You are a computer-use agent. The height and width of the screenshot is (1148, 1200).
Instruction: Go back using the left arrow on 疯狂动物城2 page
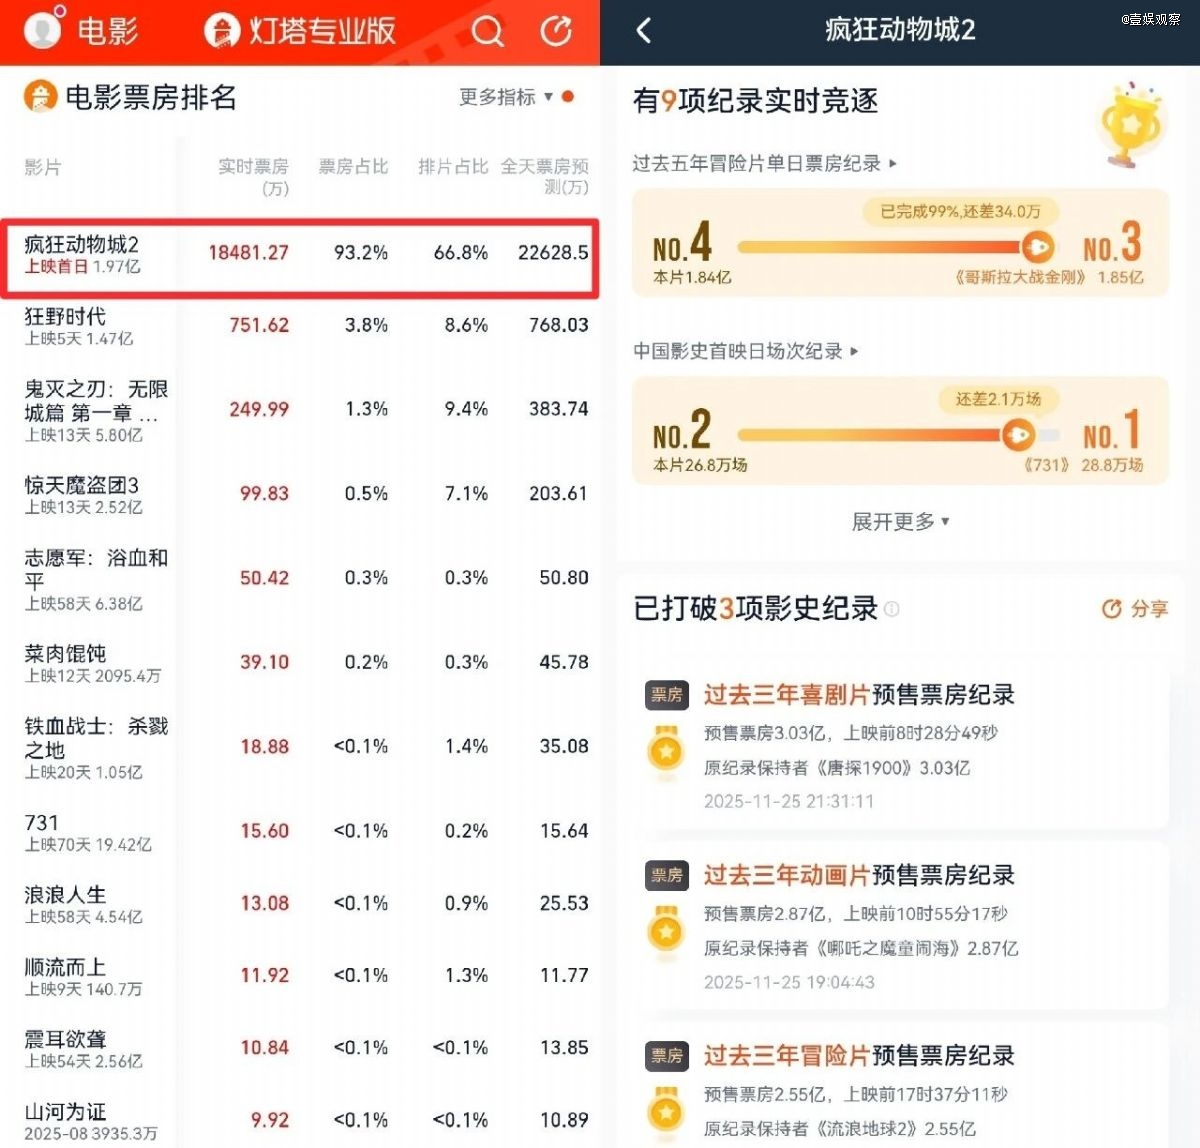642,31
